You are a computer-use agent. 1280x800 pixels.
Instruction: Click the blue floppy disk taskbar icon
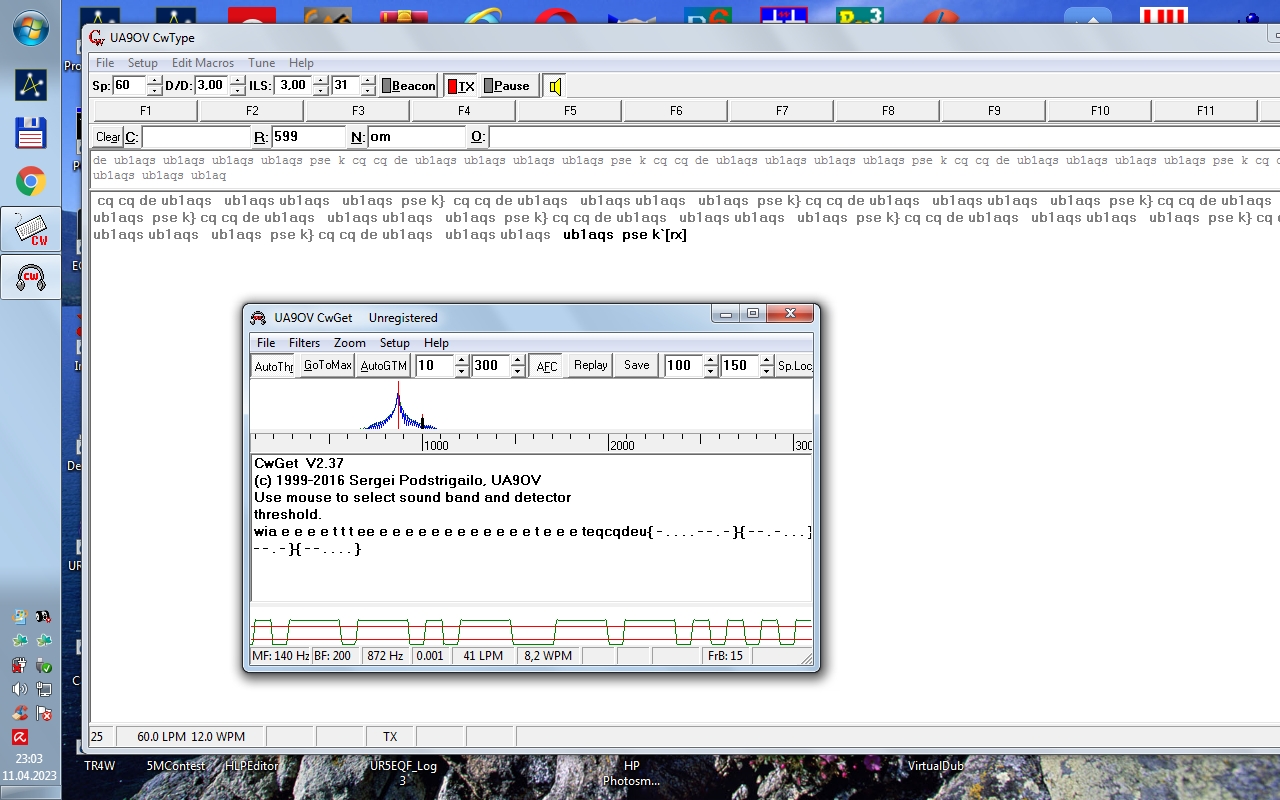tap(30, 133)
